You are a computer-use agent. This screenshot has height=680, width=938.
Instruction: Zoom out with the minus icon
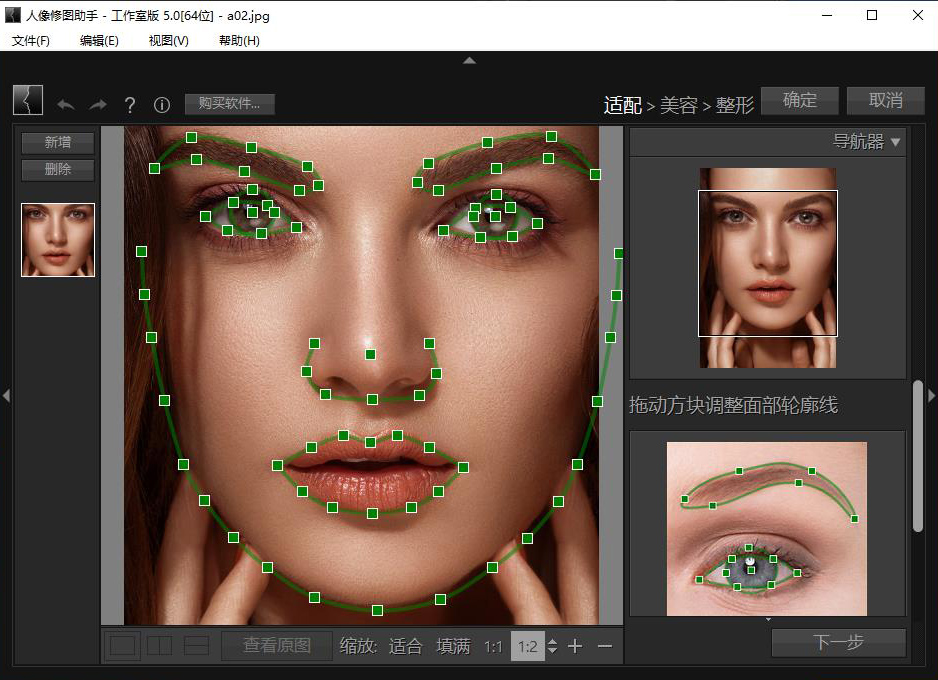[x=605, y=646]
